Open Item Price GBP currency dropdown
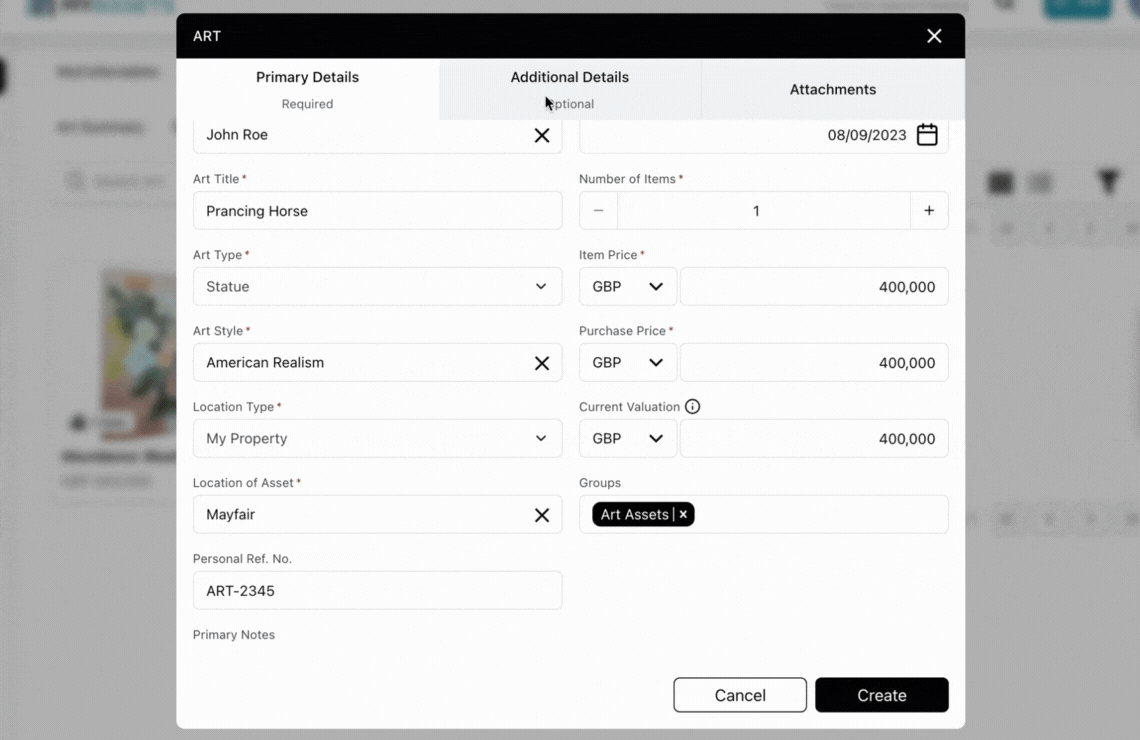The image size is (1140, 740). (x=627, y=286)
